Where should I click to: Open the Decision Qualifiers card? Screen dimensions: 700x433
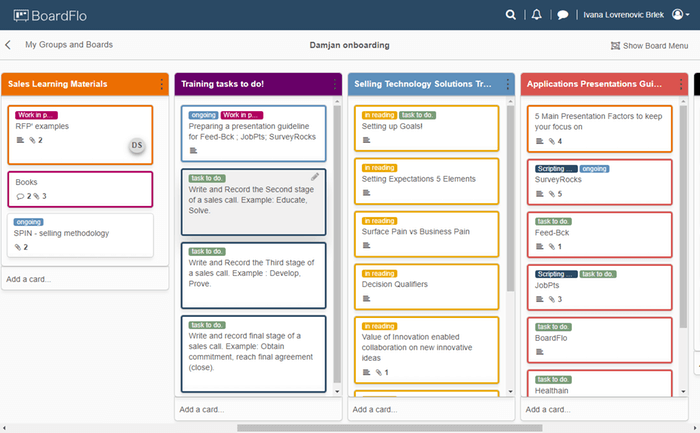coord(426,284)
